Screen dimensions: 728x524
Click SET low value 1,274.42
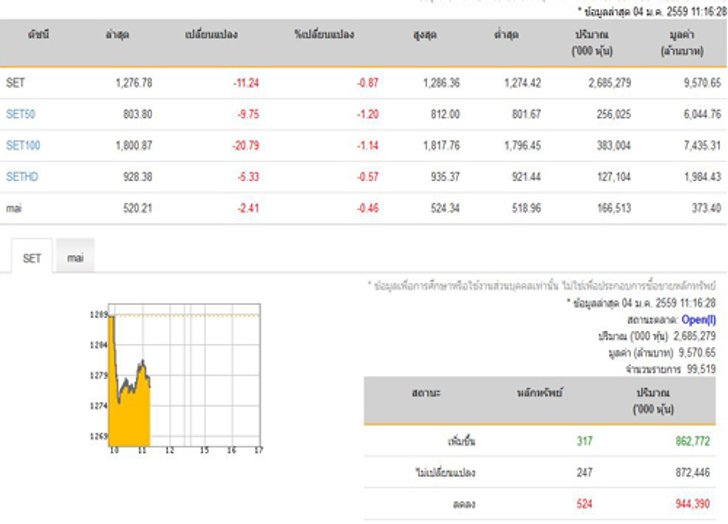click(522, 83)
